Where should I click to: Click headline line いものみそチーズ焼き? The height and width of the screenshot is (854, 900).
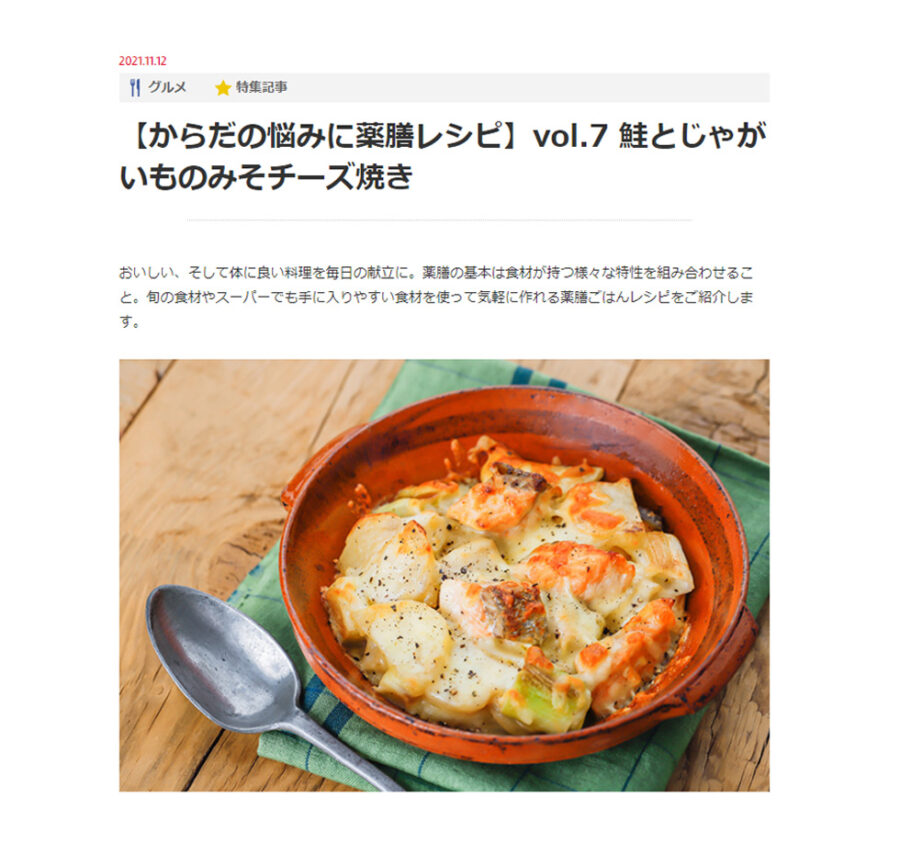point(266,177)
